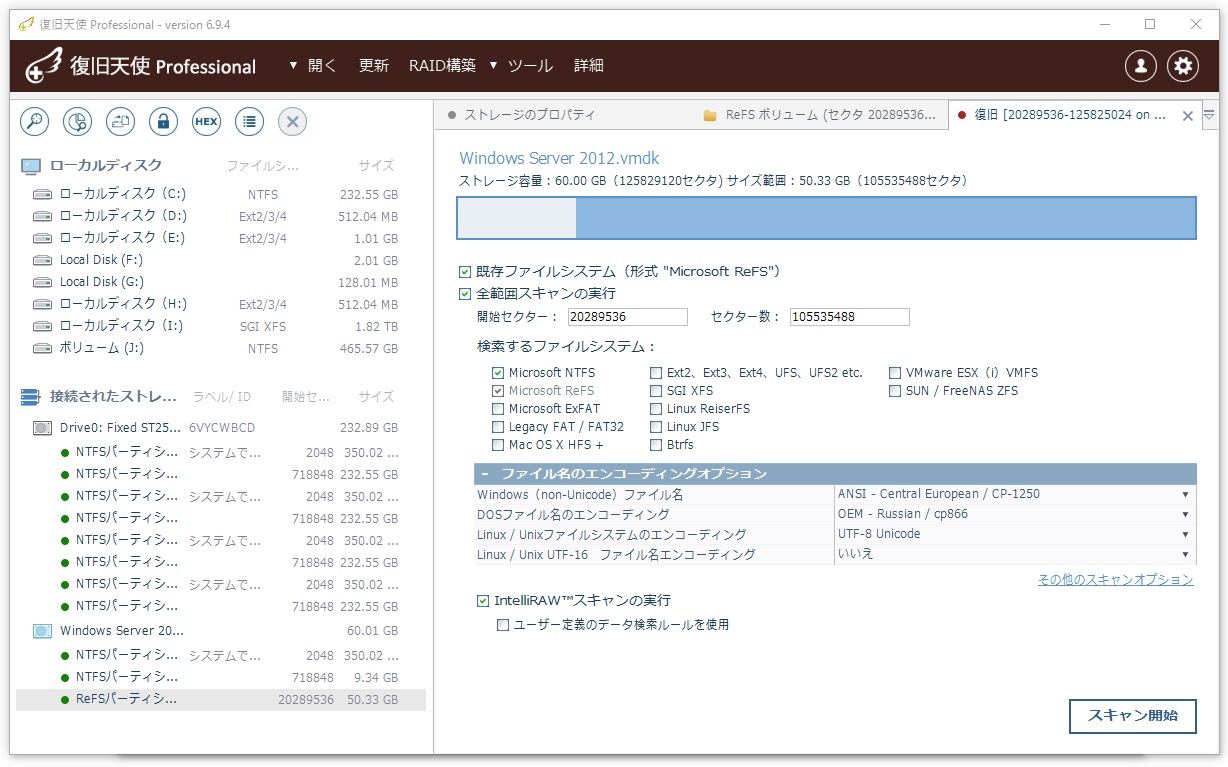The width and height of the screenshot is (1228, 767).
Task: Toggle 全範囲スキャンの実行 checkbox
Action: point(464,294)
